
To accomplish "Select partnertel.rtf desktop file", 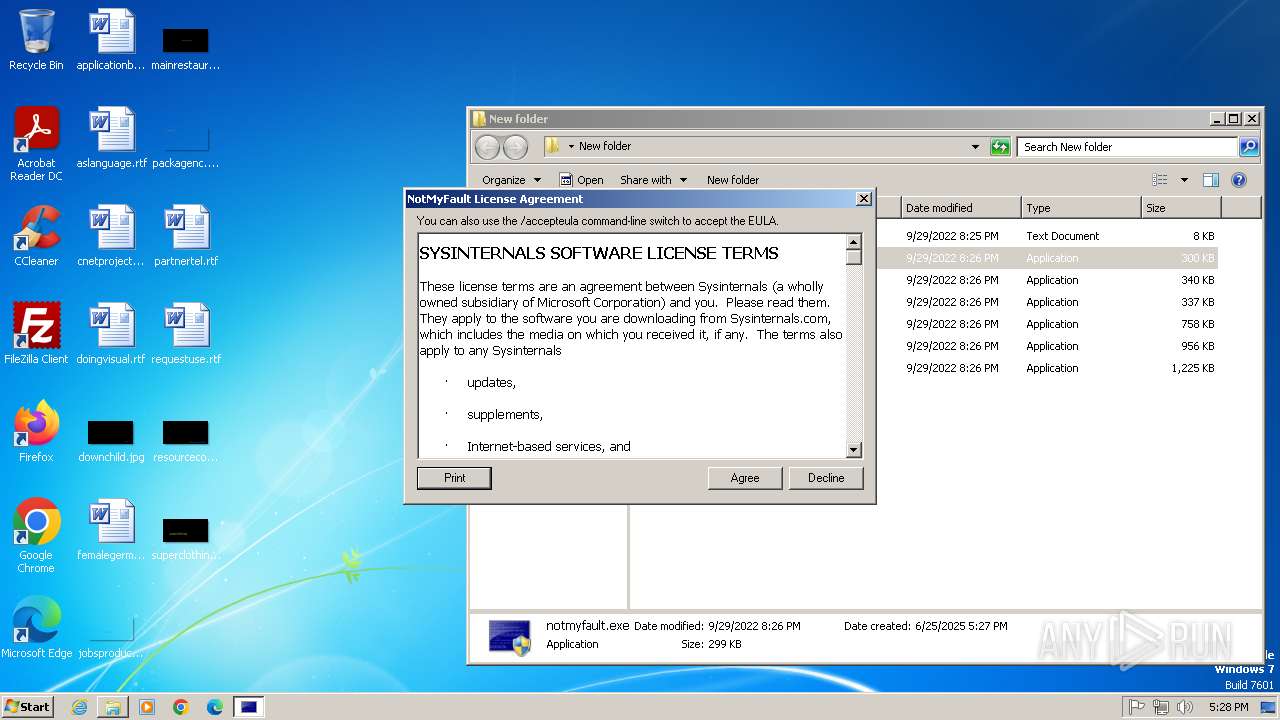I will [186, 236].
